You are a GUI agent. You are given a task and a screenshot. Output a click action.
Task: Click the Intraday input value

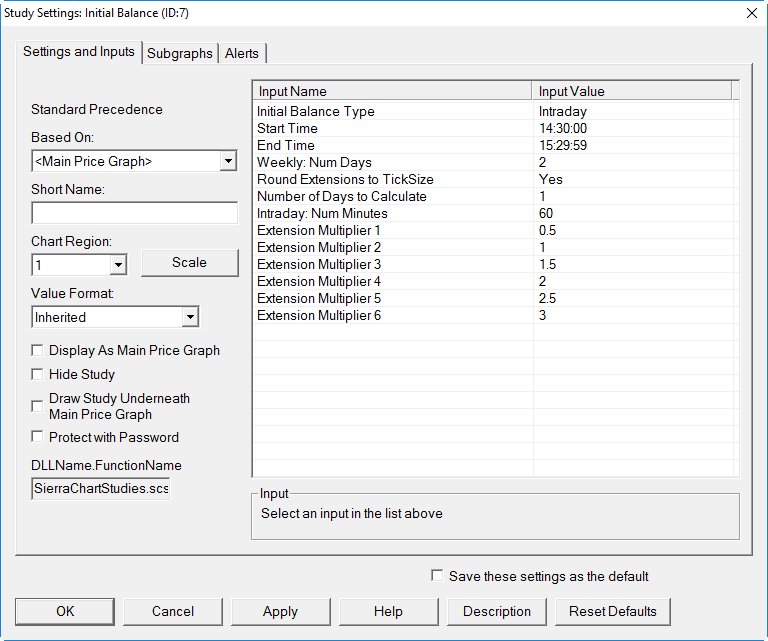coord(563,112)
